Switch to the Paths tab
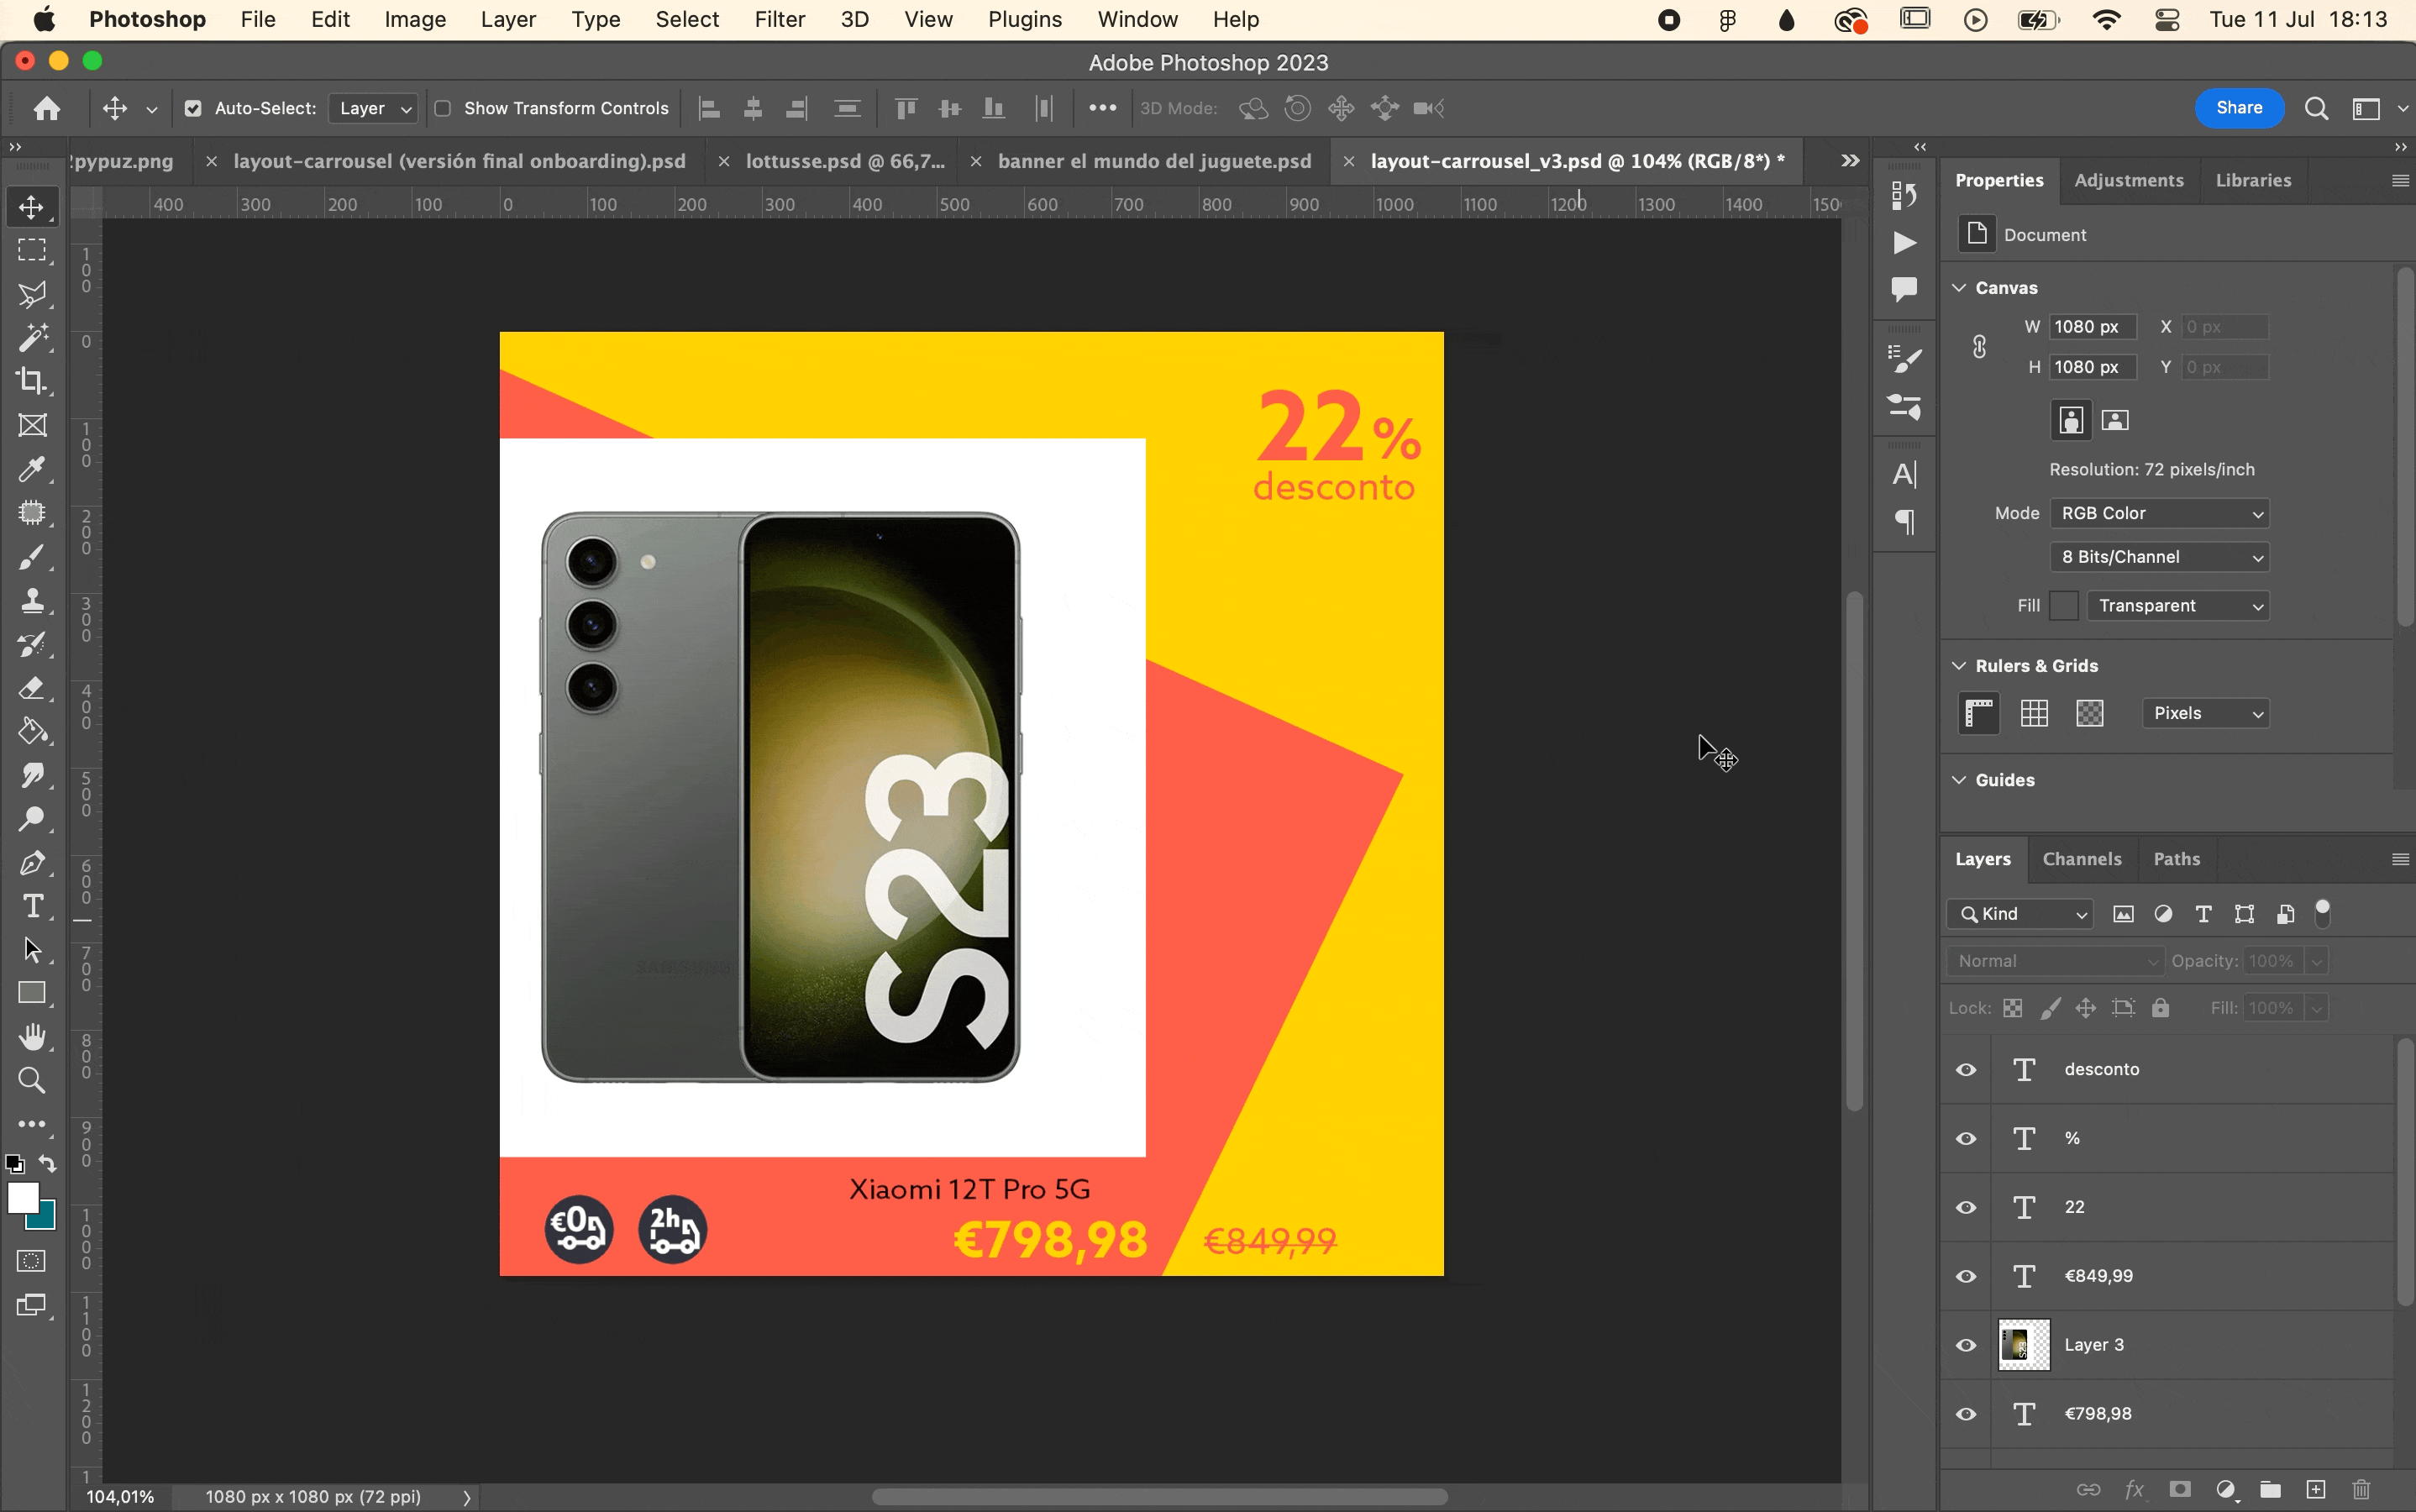 pyautogui.click(x=2176, y=859)
